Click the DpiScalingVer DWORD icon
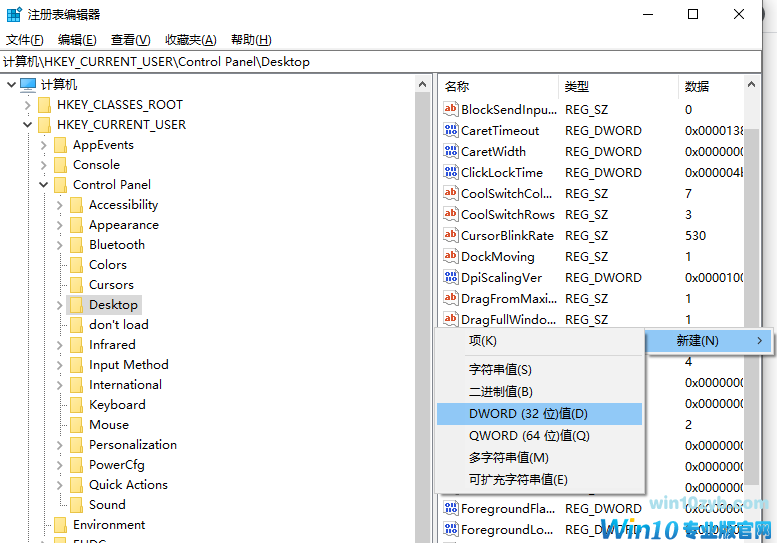Screen dimensions: 777x543 (450, 278)
